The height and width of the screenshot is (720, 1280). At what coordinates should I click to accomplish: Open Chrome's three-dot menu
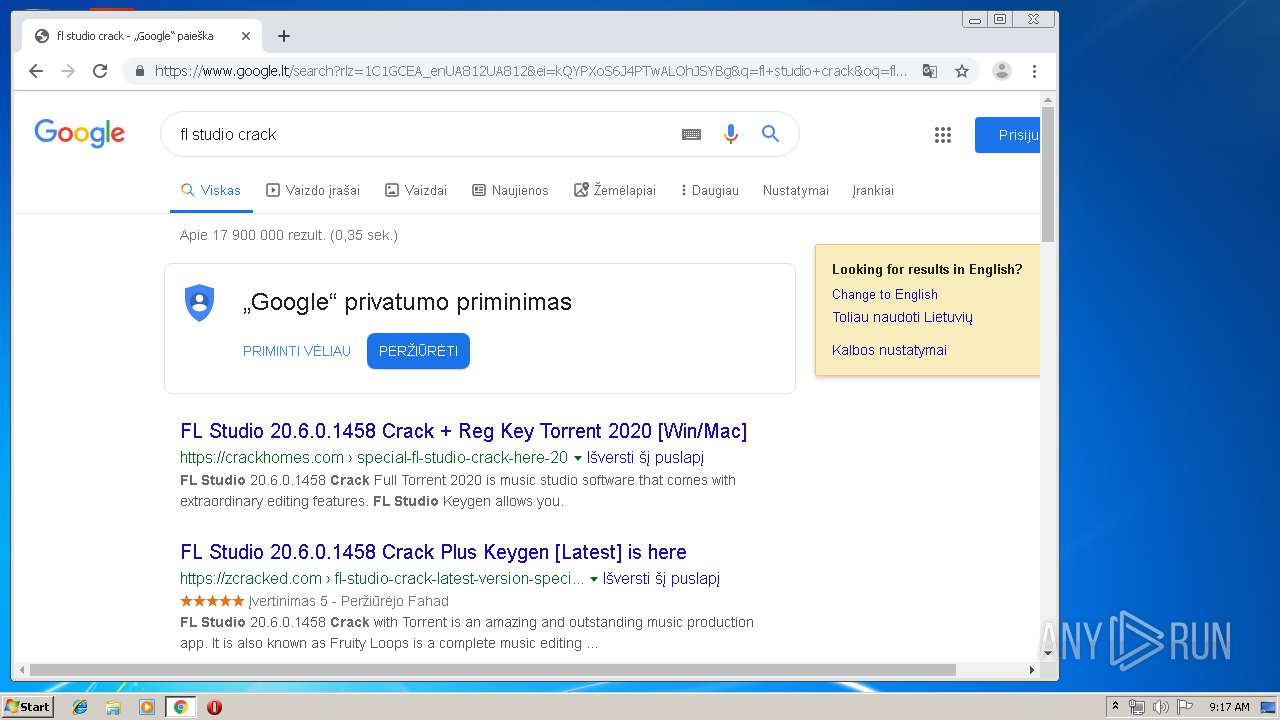click(1034, 71)
